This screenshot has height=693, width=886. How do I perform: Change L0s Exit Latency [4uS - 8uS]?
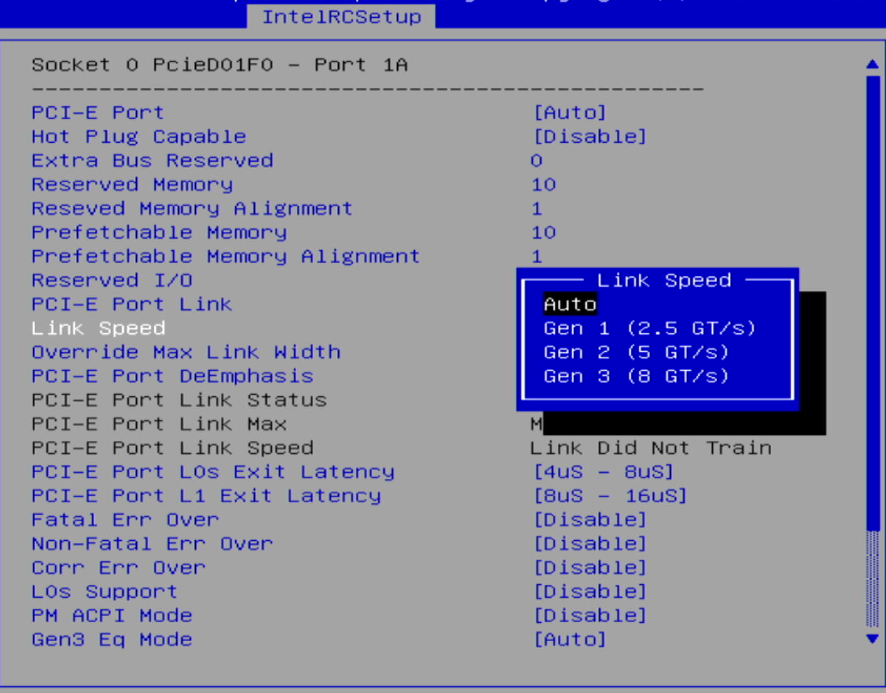(603, 471)
